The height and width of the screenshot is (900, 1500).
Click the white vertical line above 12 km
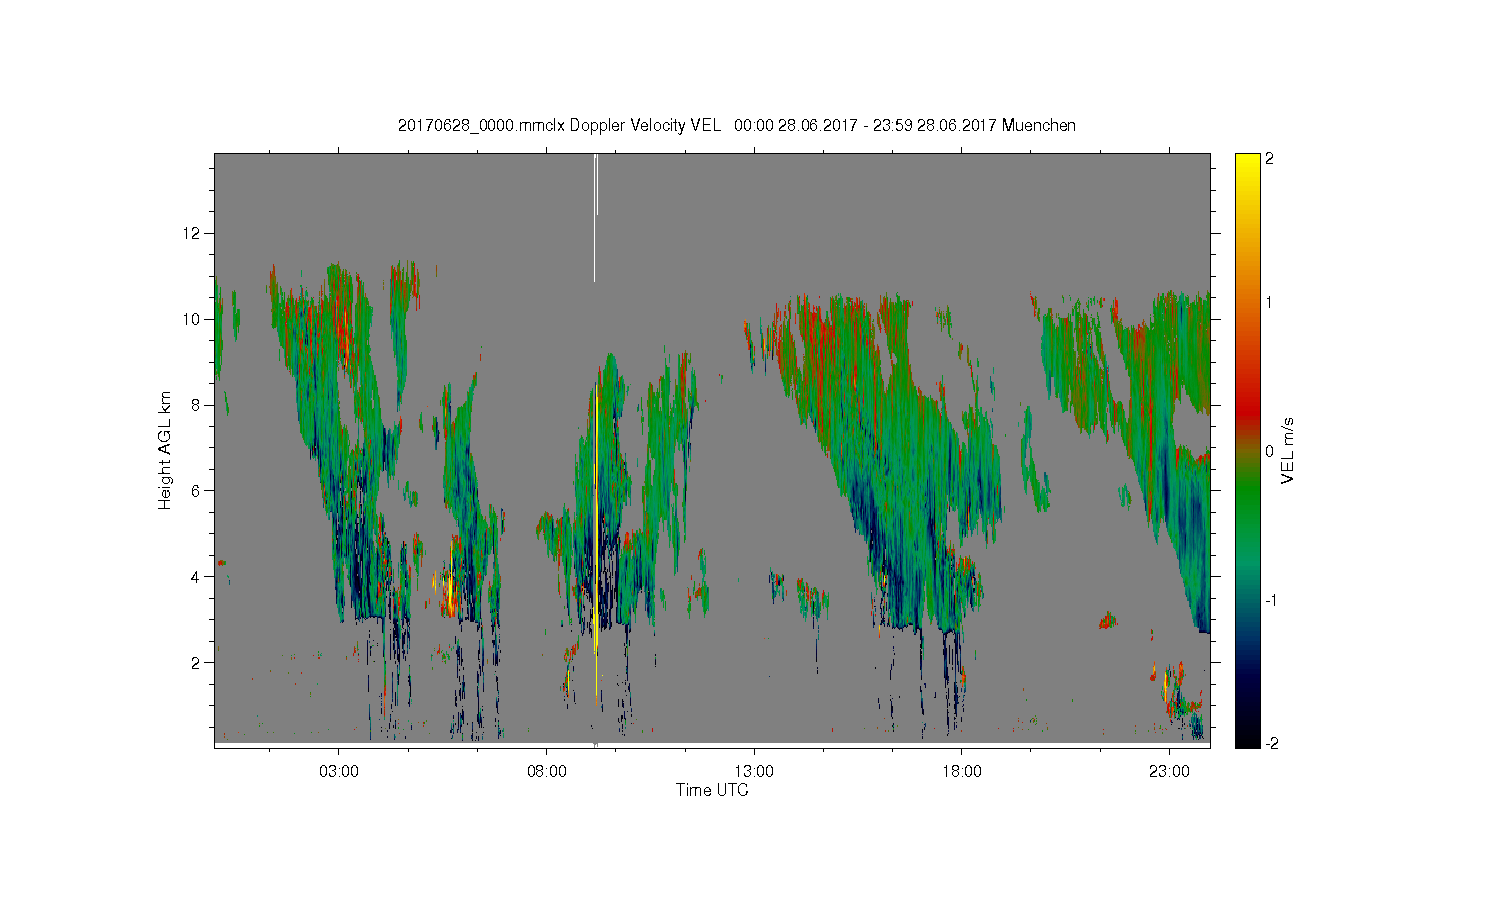595,218
